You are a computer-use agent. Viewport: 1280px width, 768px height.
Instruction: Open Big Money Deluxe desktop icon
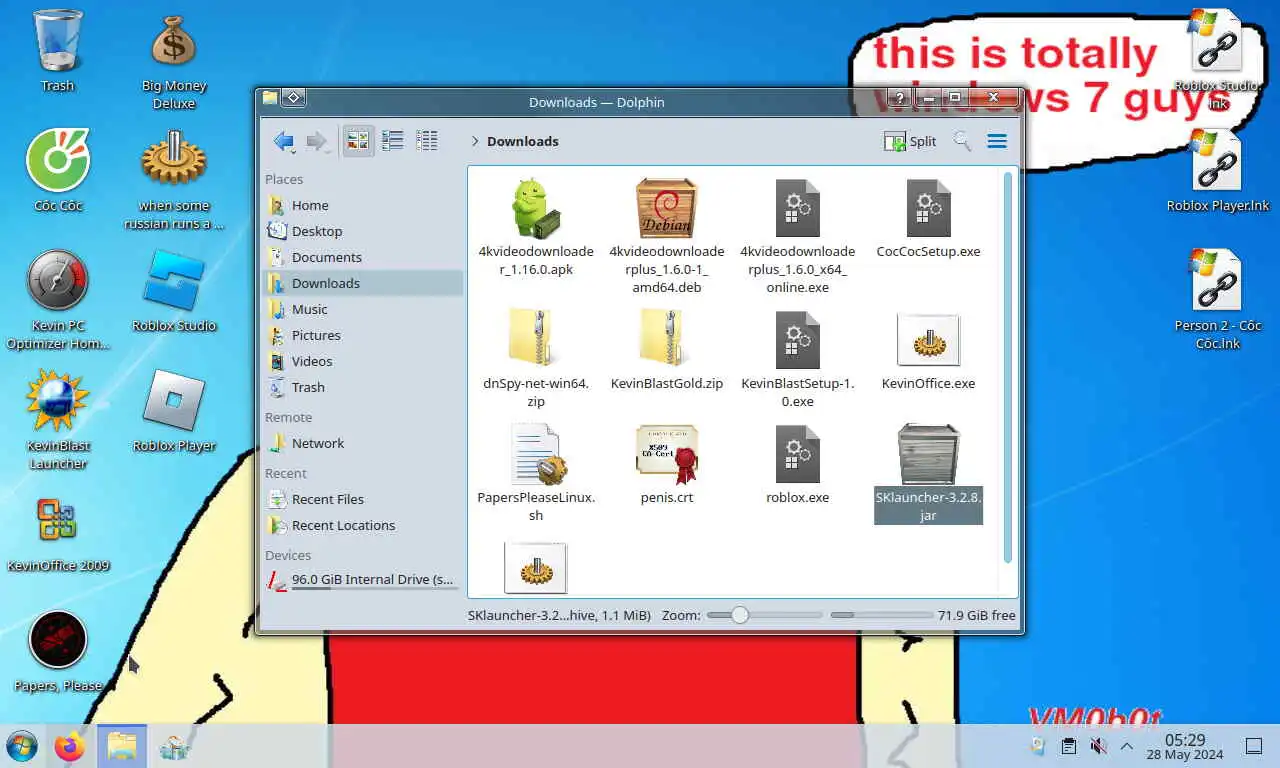pyautogui.click(x=174, y=60)
